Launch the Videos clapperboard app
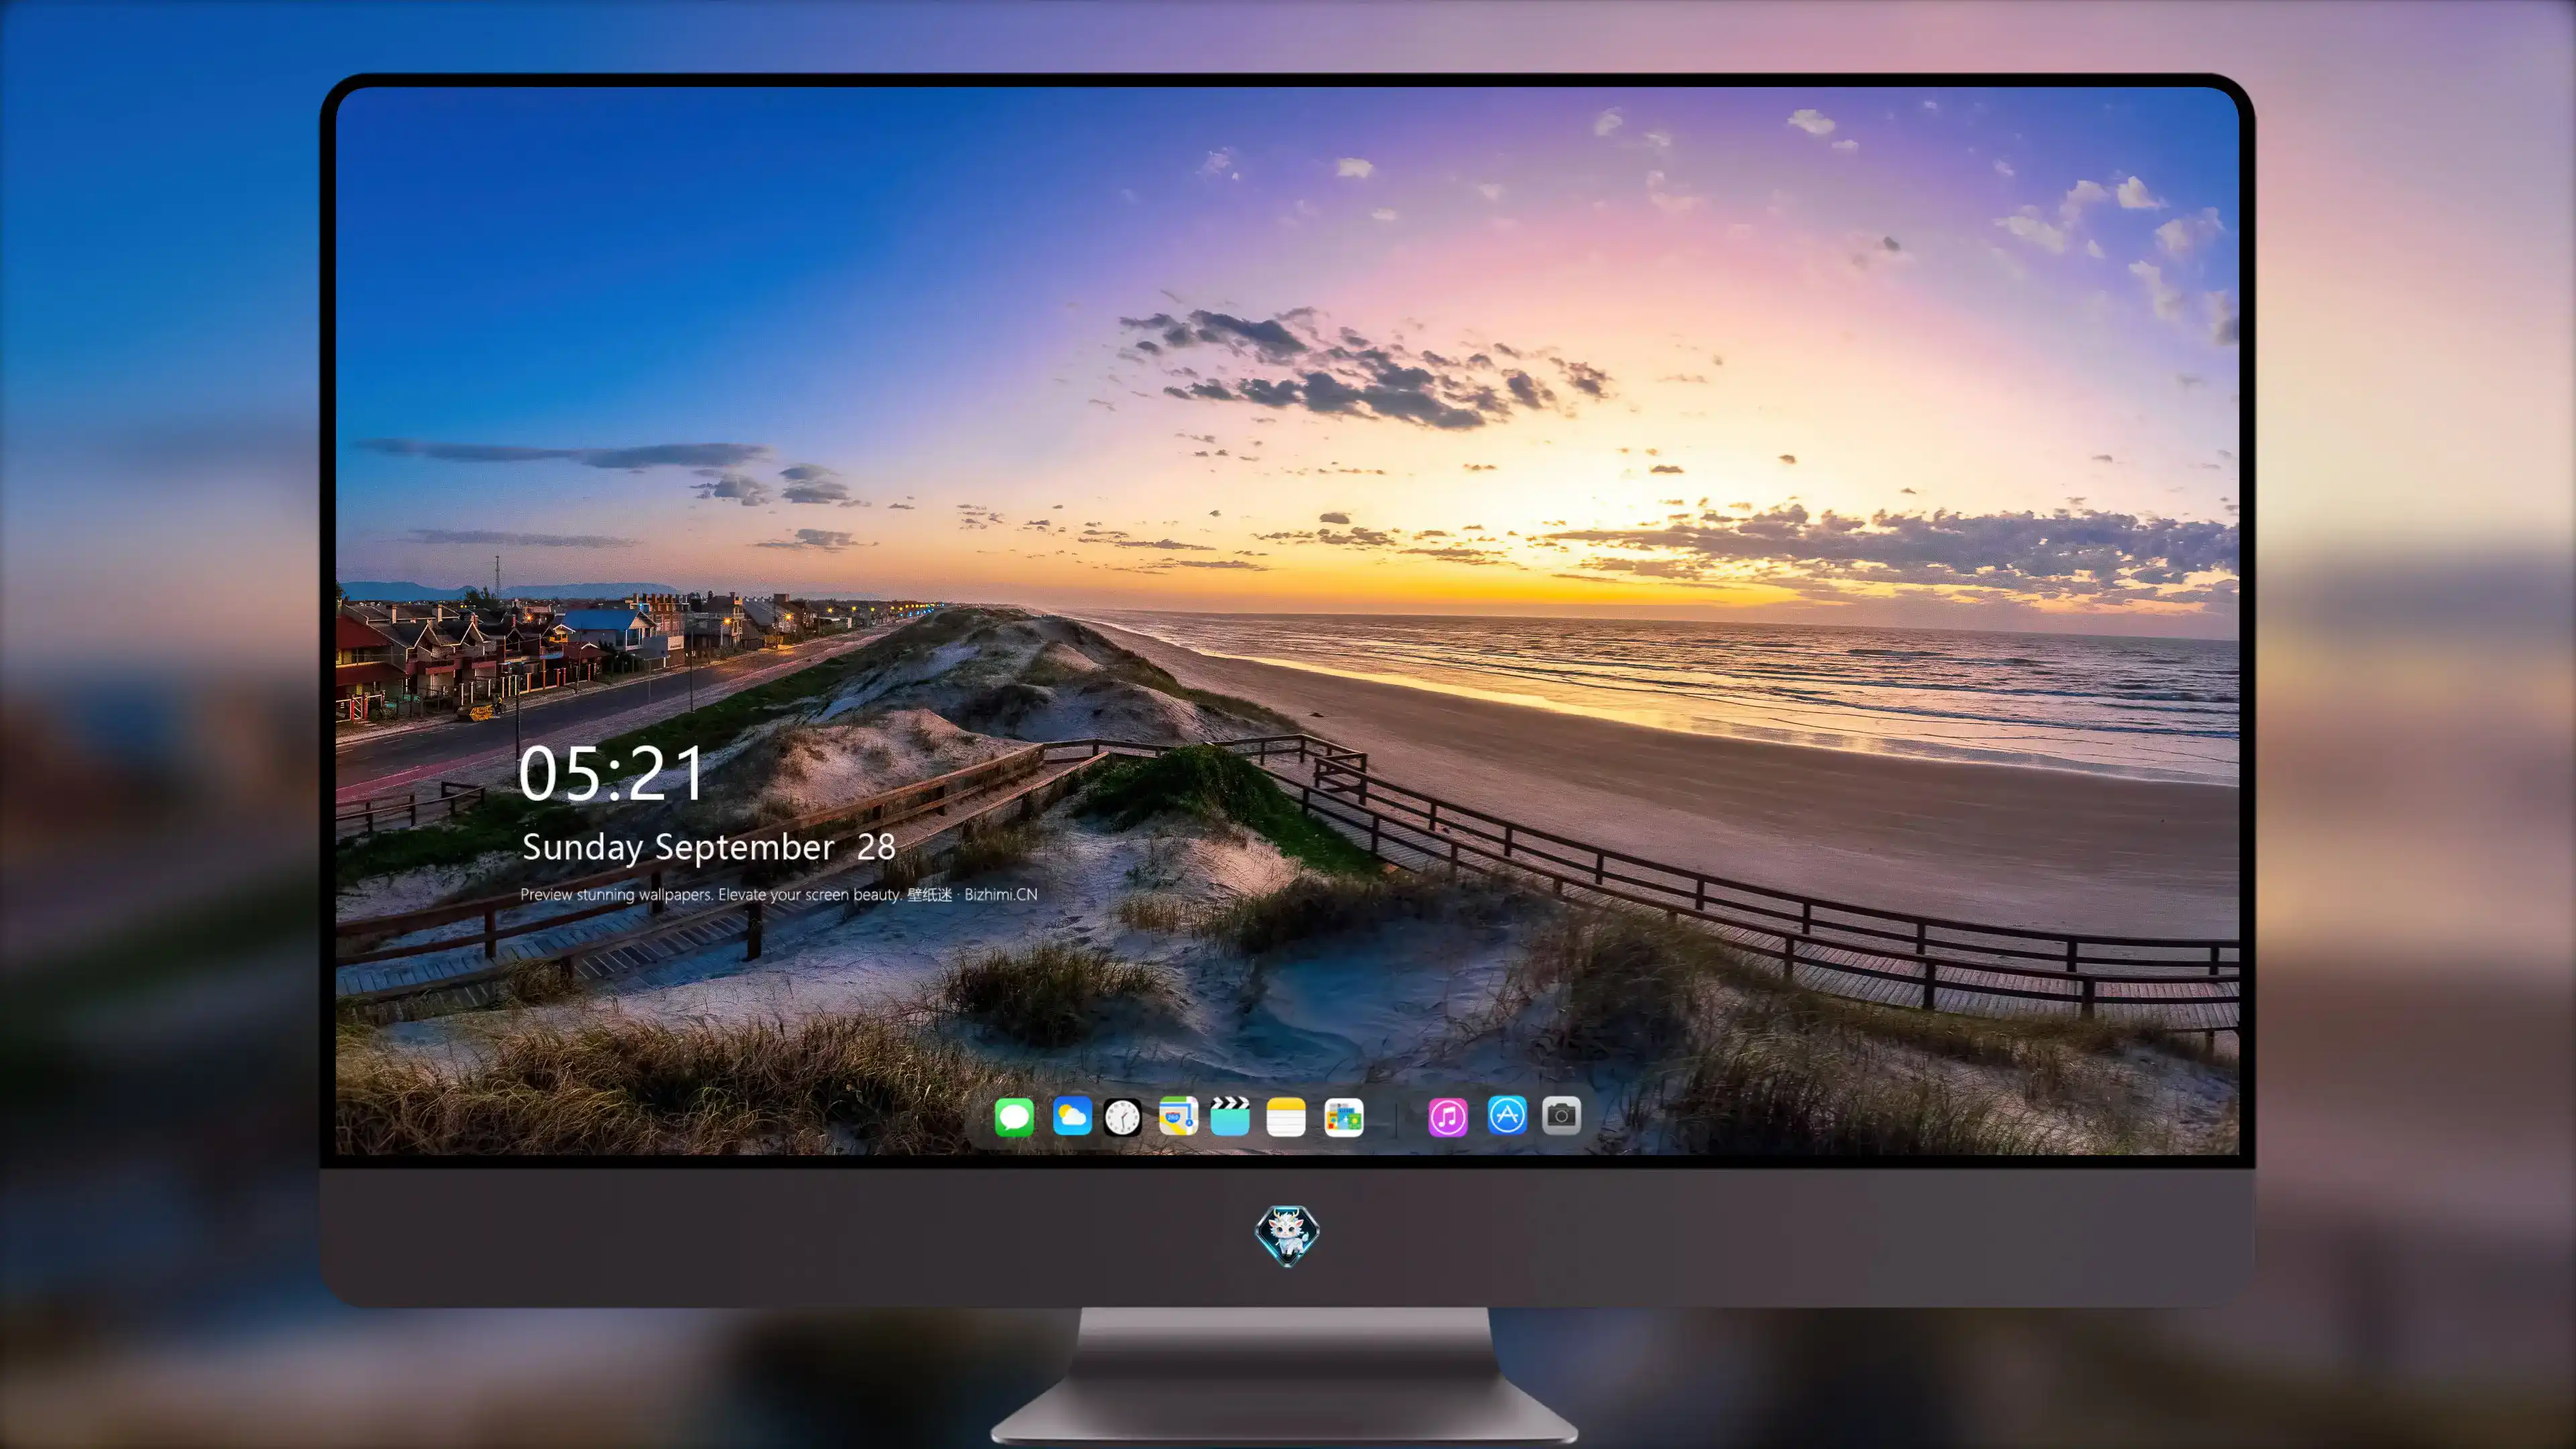2576x1449 pixels. 1230,1116
